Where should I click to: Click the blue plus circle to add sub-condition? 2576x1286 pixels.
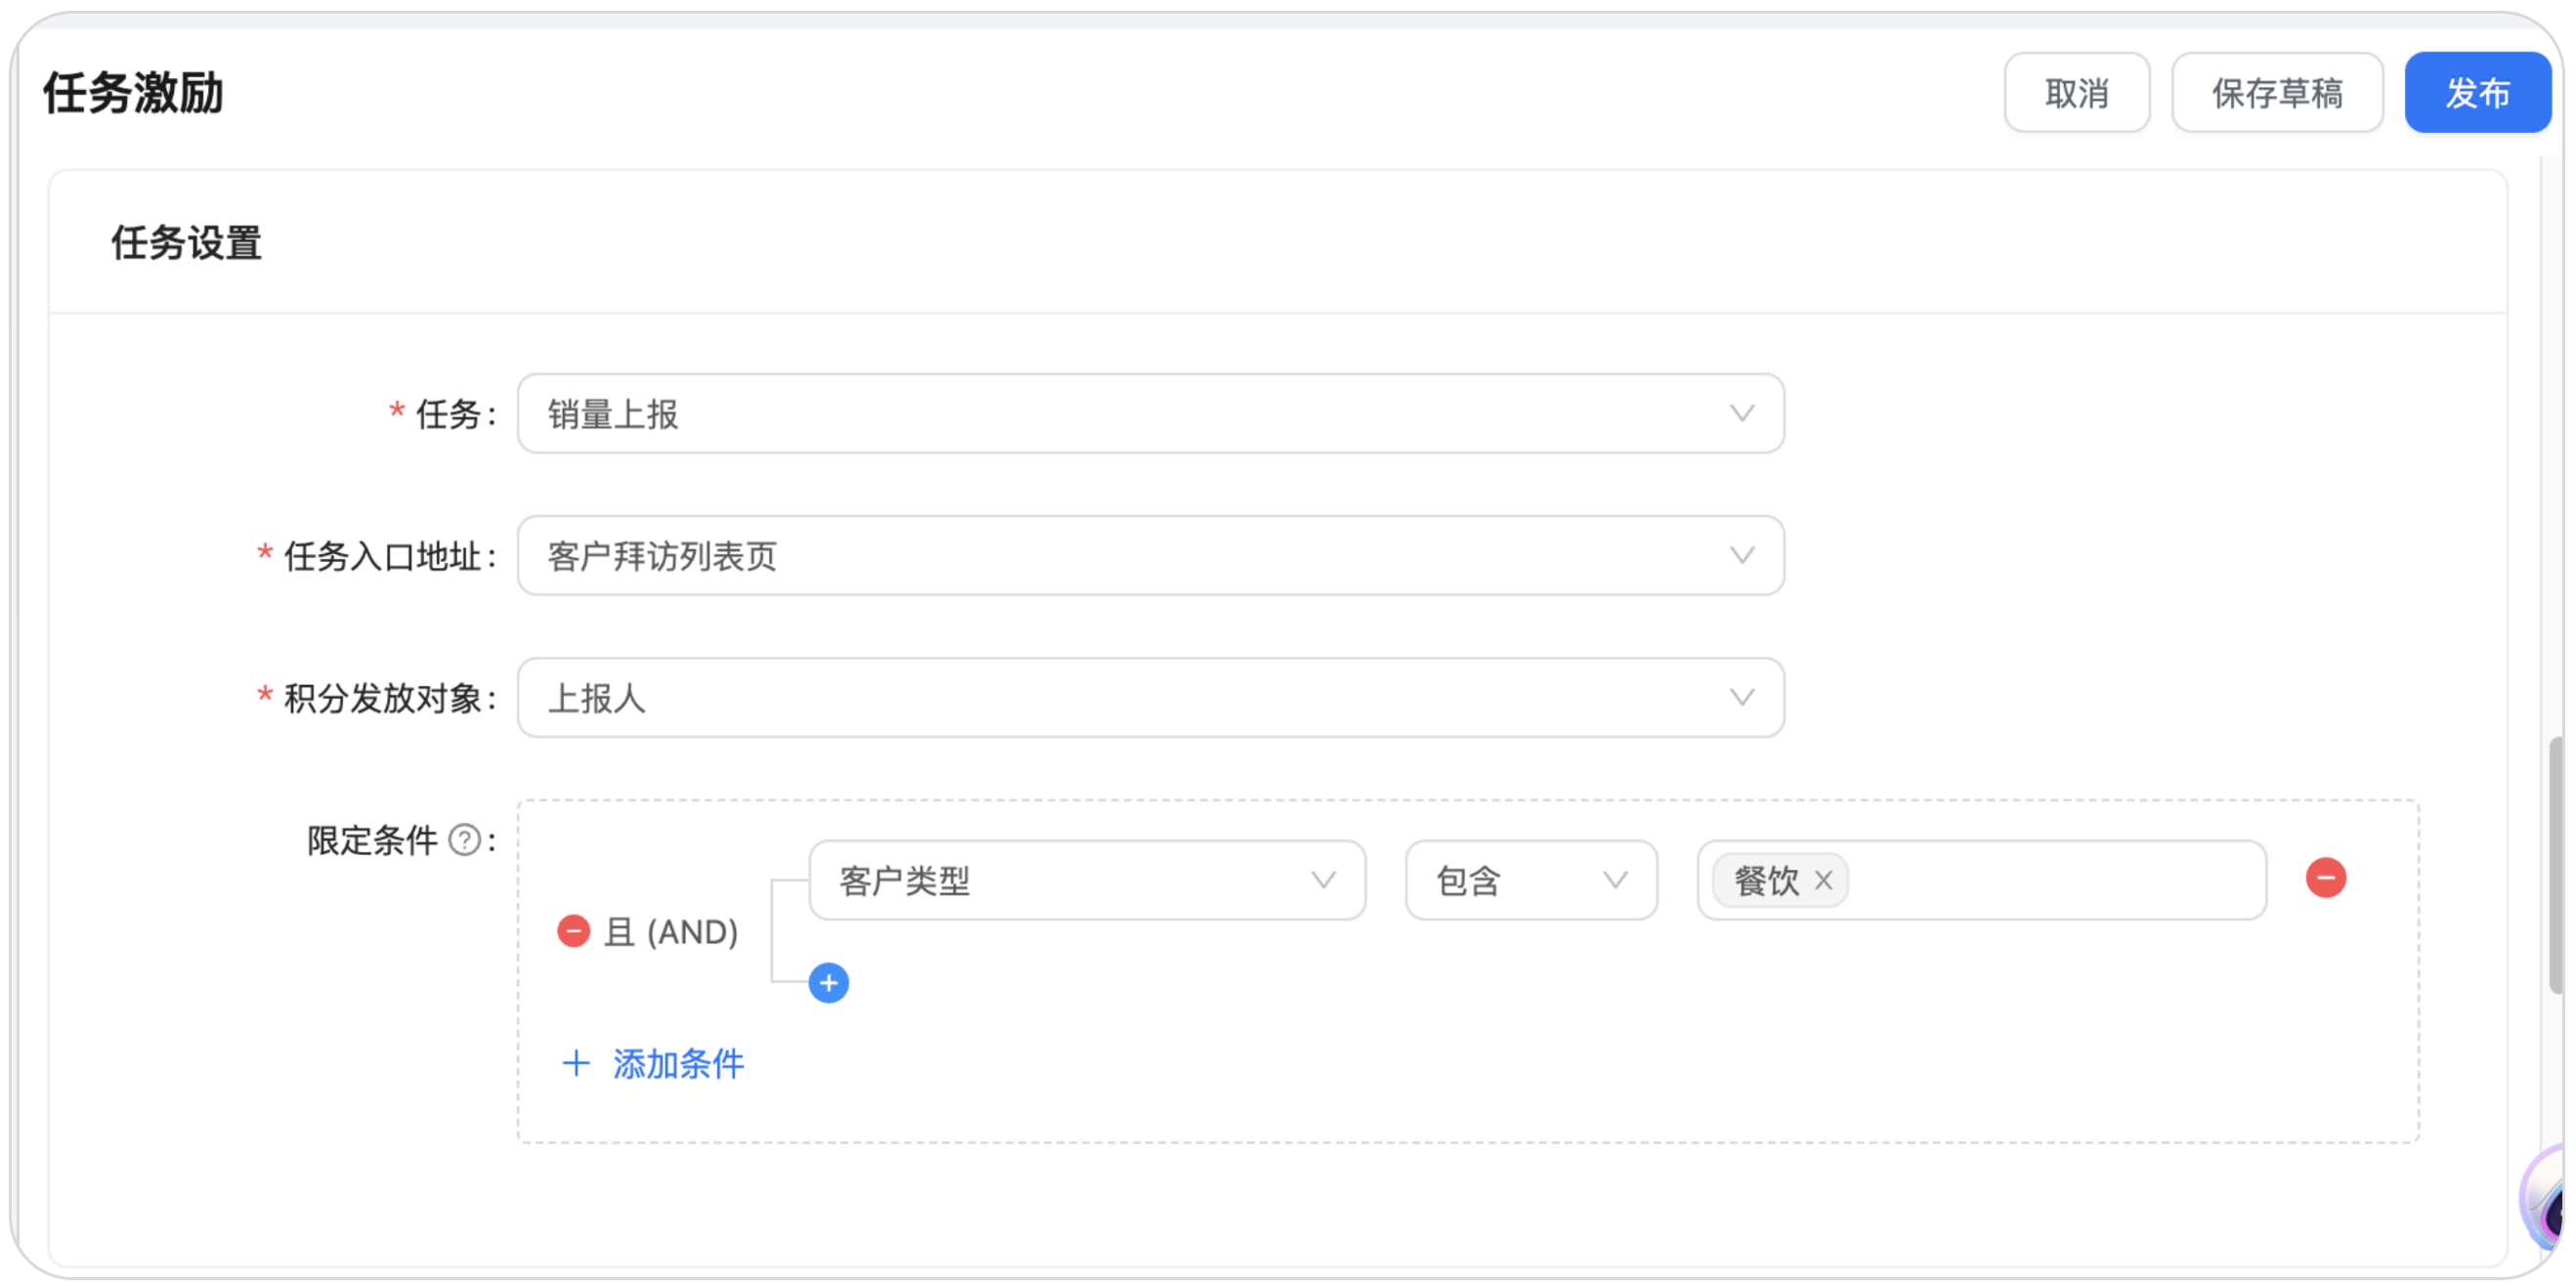[828, 983]
